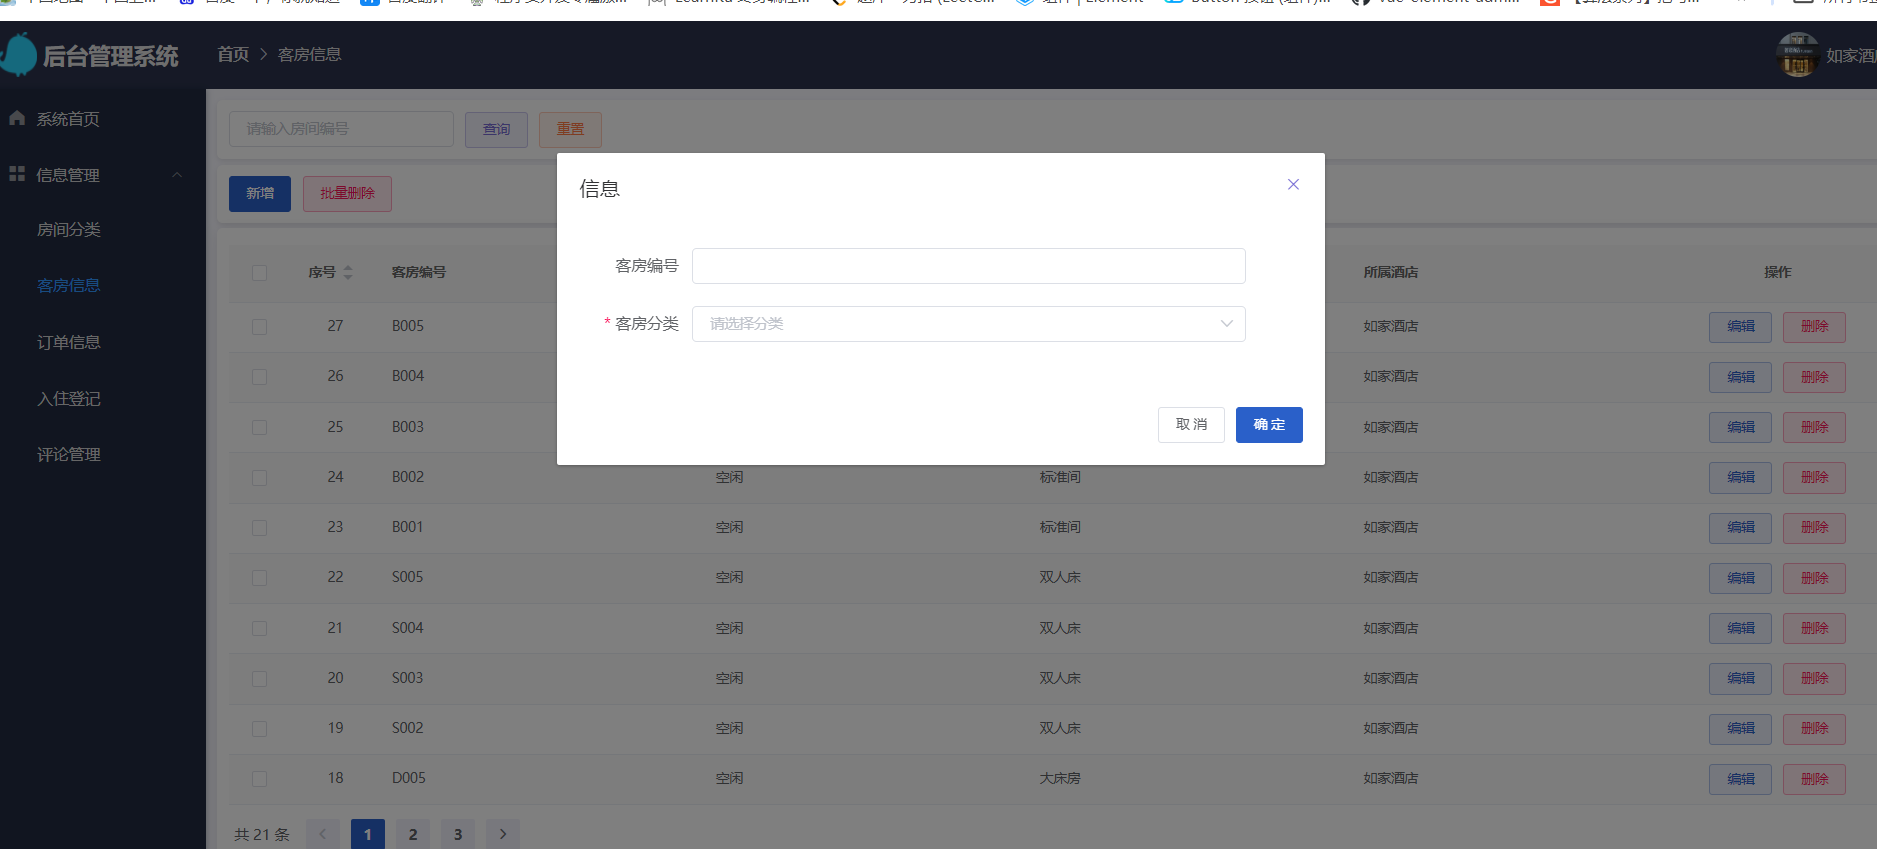Focus the room number search field
The height and width of the screenshot is (849, 1877).
pyautogui.click(x=341, y=129)
